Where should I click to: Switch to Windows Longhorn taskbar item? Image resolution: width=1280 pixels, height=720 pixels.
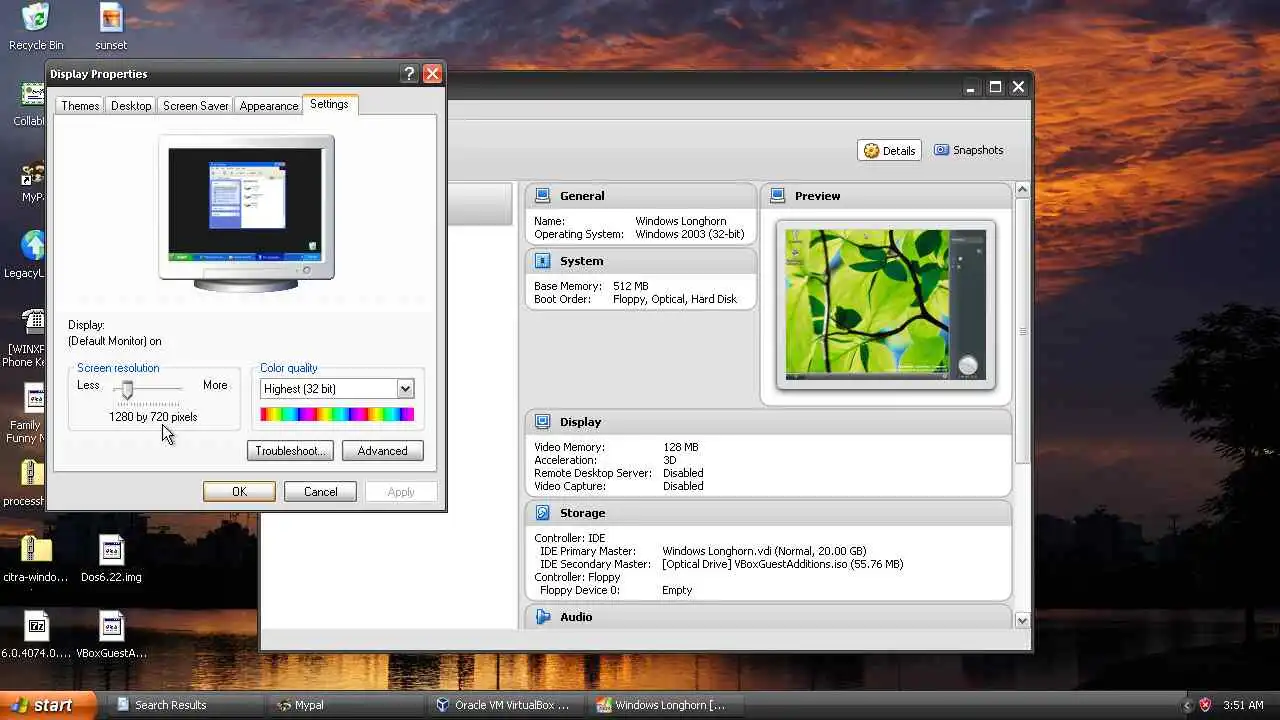tap(665, 705)
